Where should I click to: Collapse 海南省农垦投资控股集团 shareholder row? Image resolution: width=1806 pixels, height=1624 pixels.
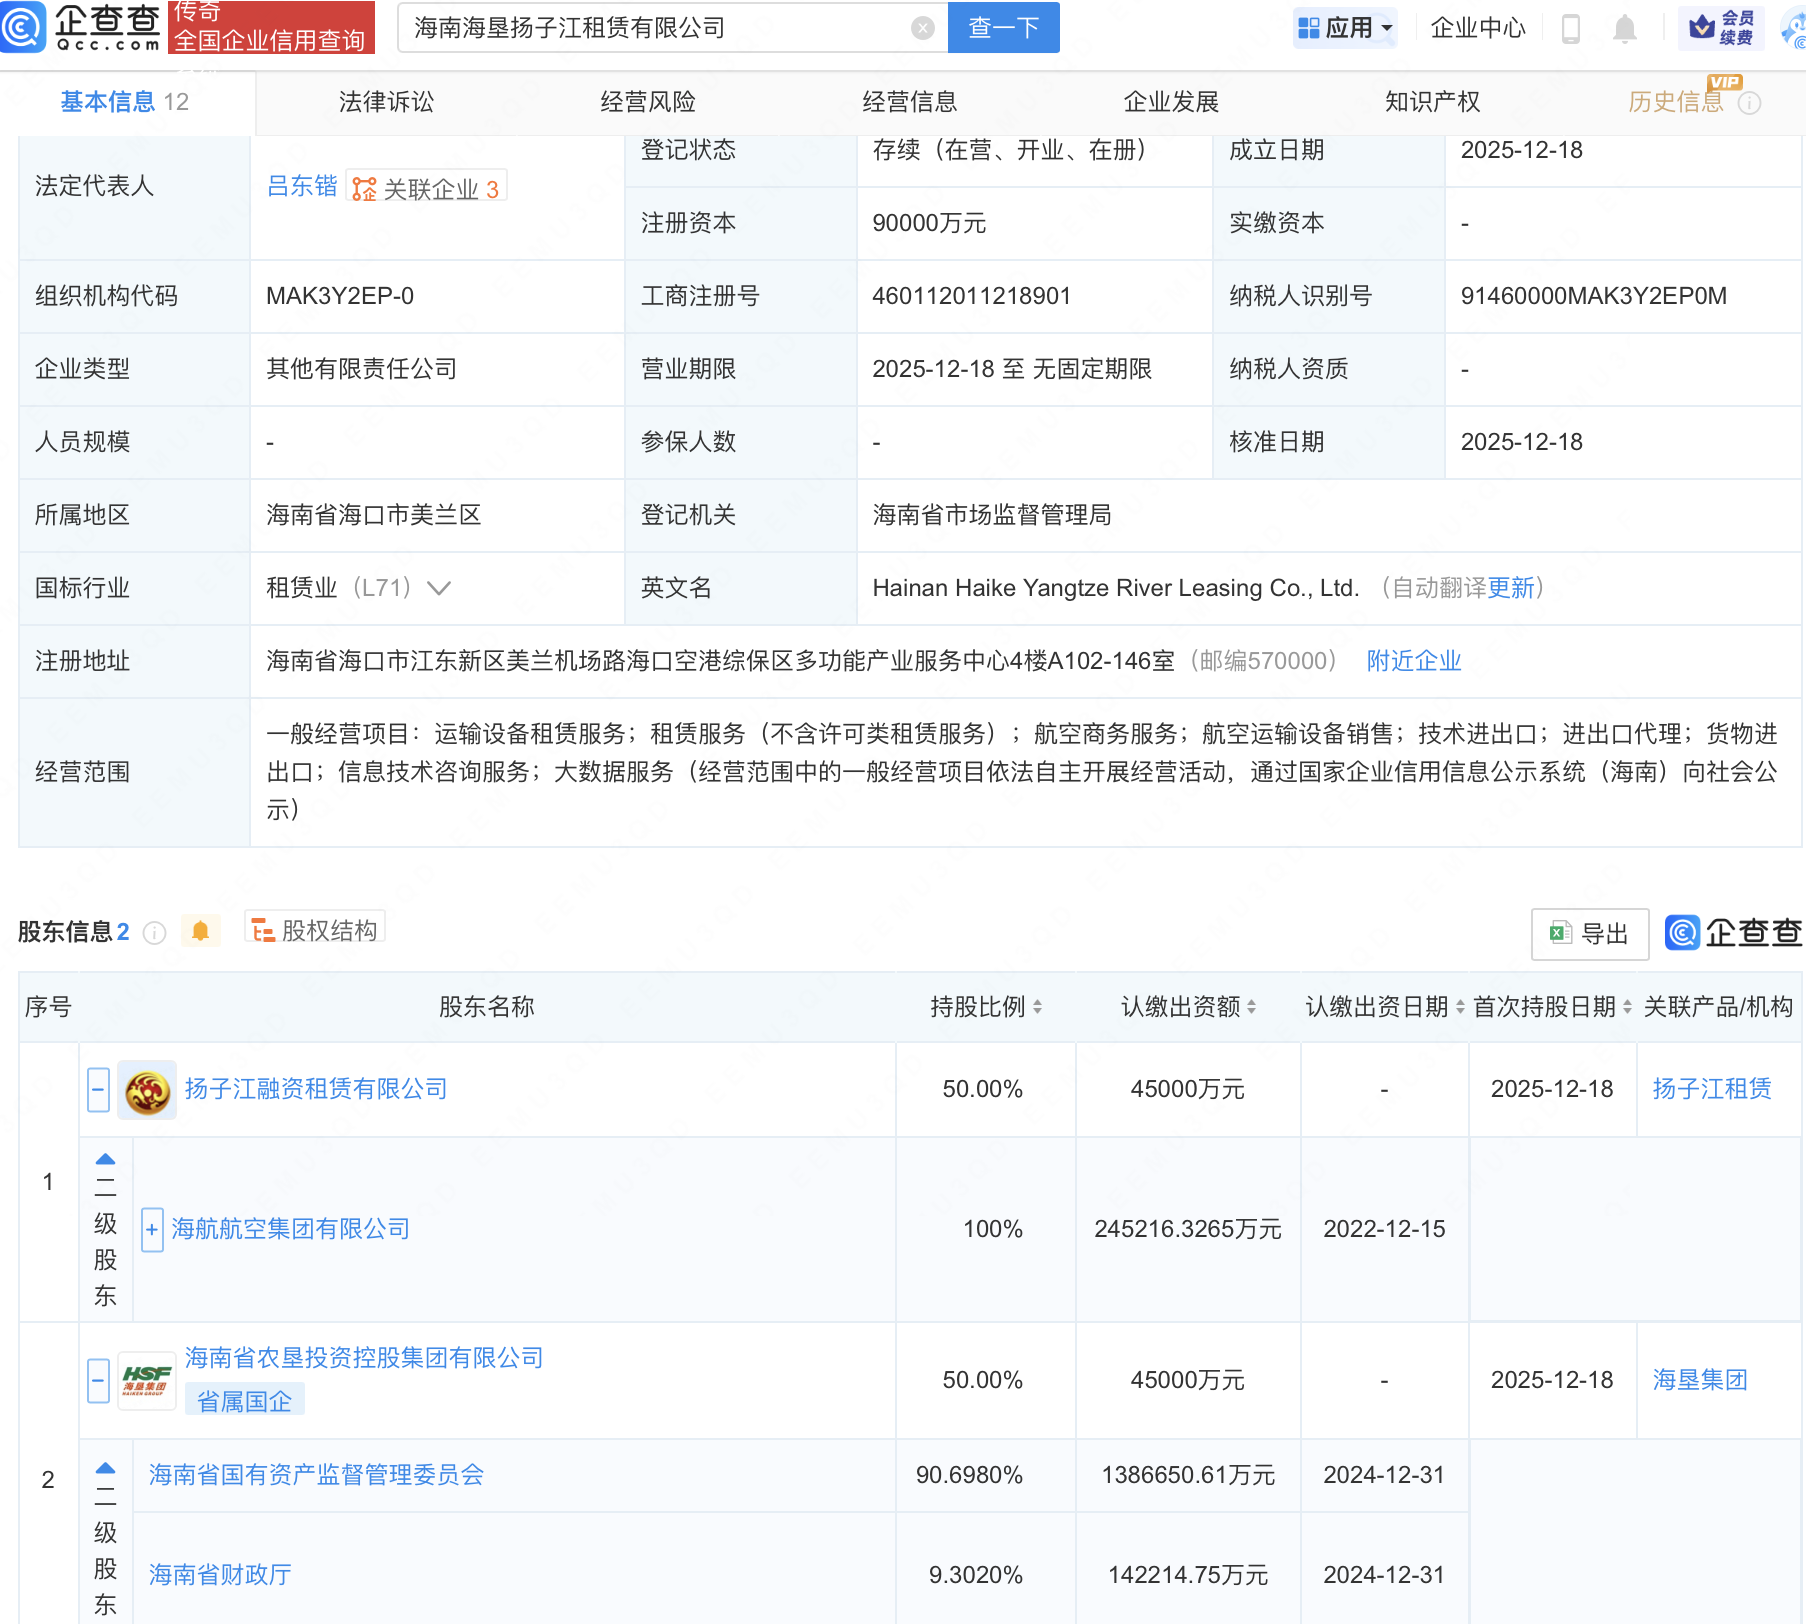click(98, 1381)
